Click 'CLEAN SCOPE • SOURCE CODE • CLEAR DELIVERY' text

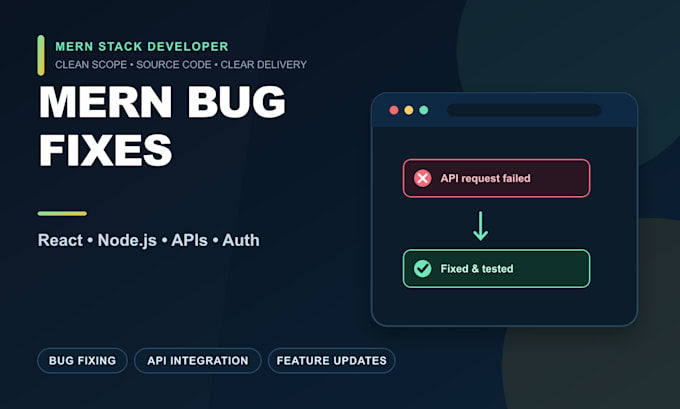click(x=181, y=65)
